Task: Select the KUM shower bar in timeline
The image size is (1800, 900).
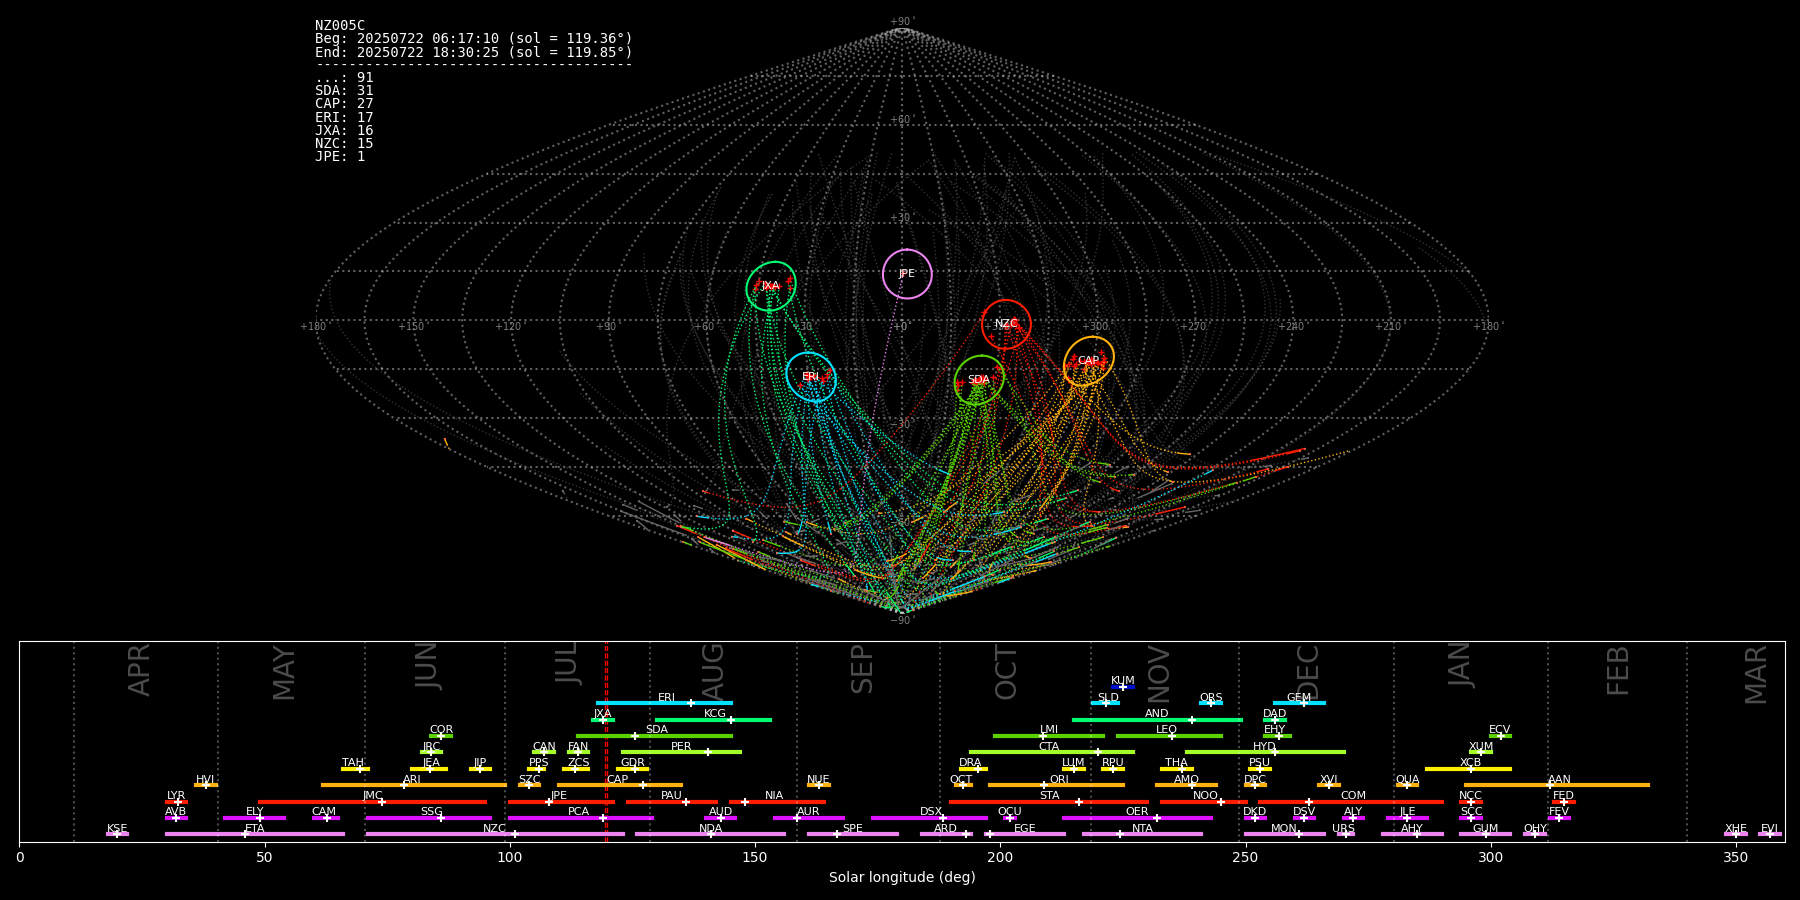Action: tap(1123, 687)
